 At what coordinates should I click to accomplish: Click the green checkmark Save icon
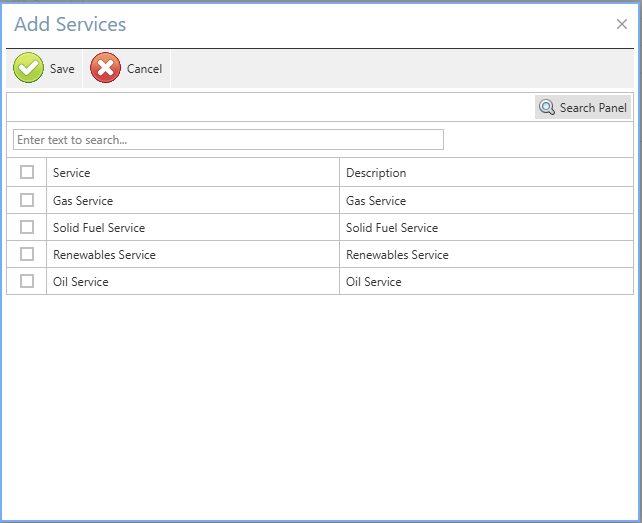point(28,69)
